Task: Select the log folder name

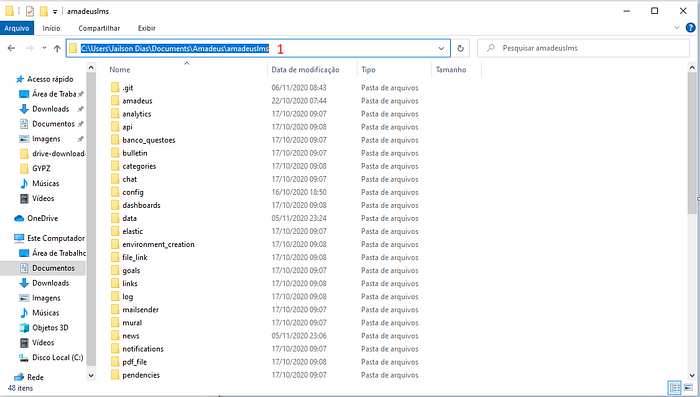Action: coord(128,297)
